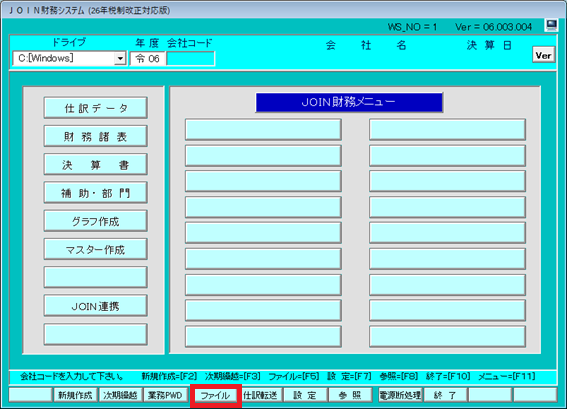Click the 会社コード input field

pyautogui.click(x=191, y=59)
